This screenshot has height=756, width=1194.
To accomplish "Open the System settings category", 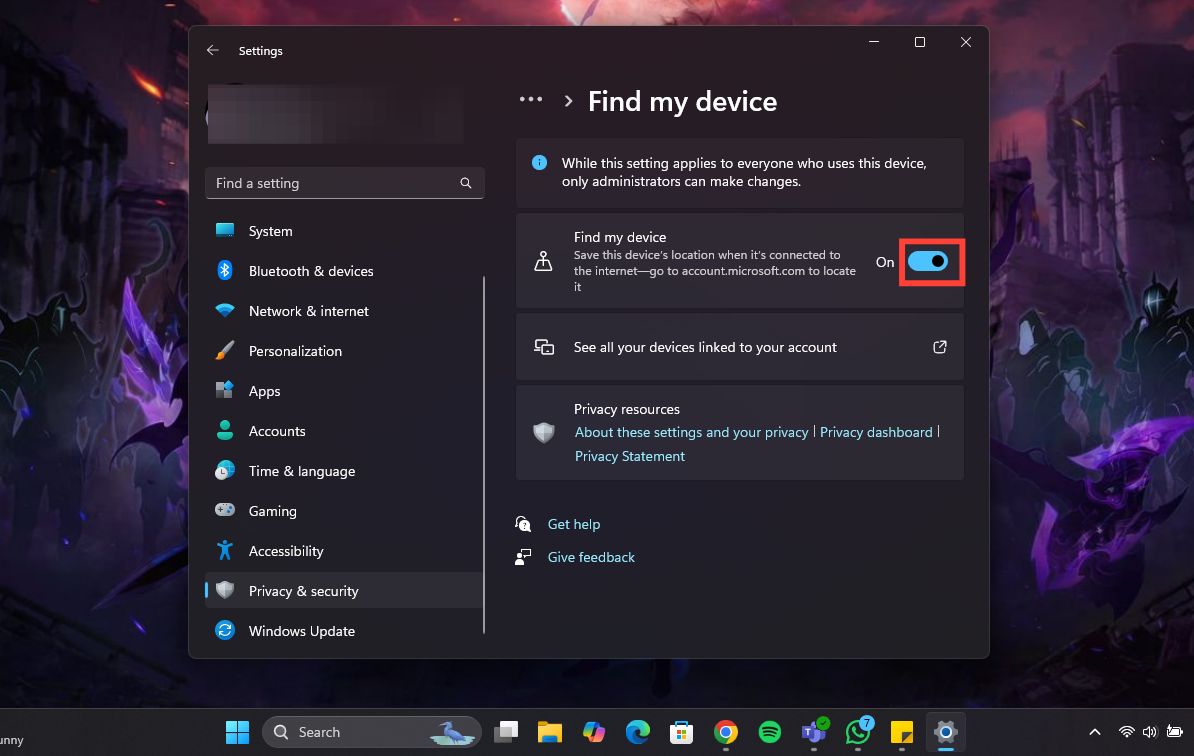I will coord(270,231).
